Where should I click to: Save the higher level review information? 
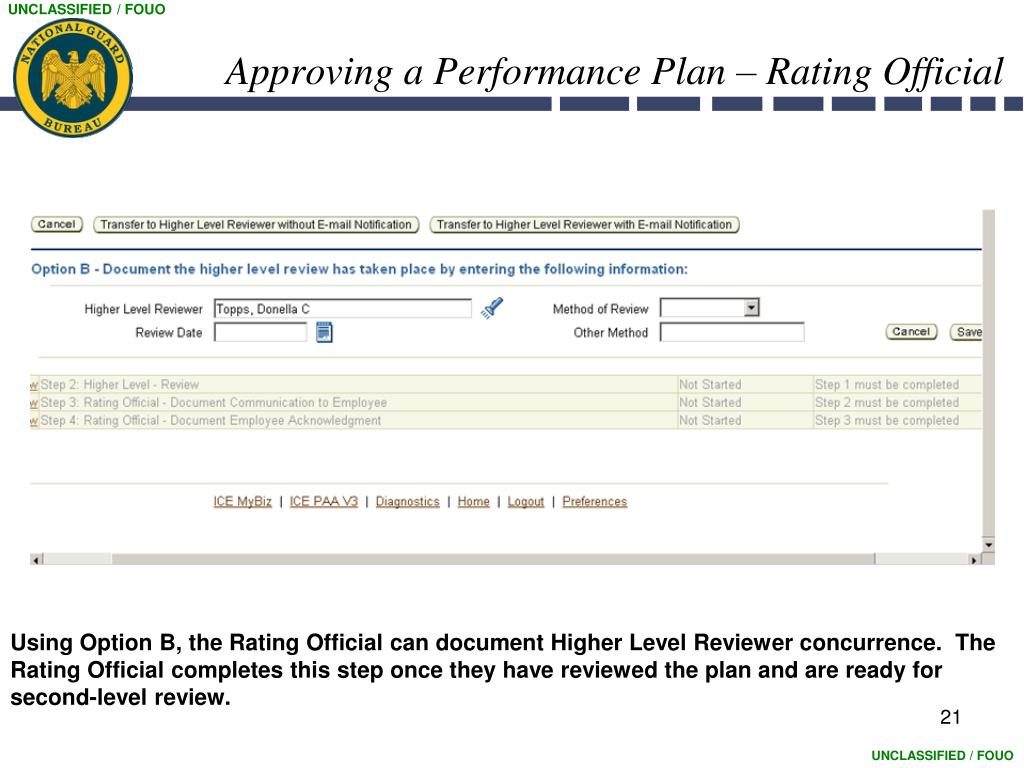967,332
